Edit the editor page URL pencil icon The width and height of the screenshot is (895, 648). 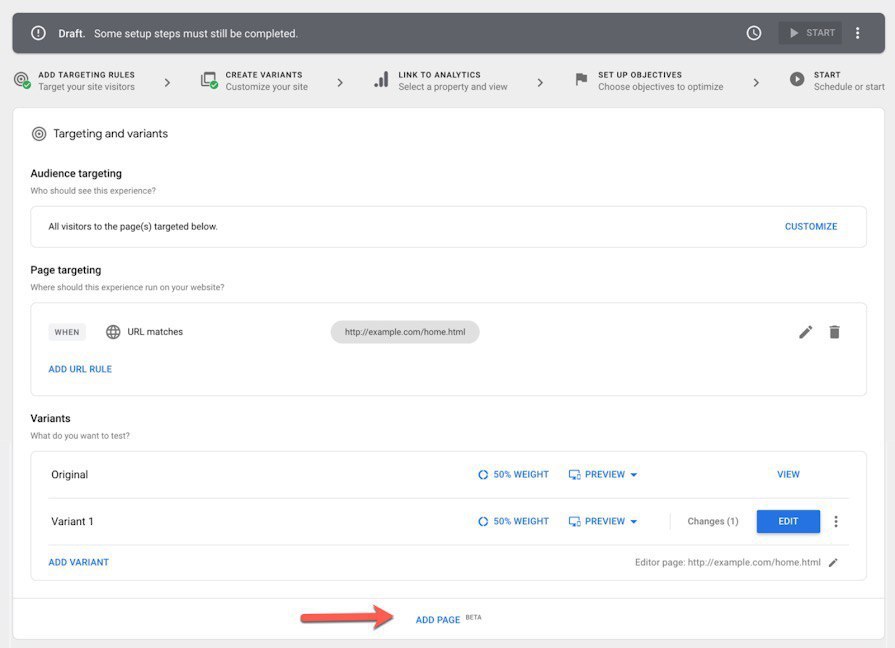click(x=833, y=563)
